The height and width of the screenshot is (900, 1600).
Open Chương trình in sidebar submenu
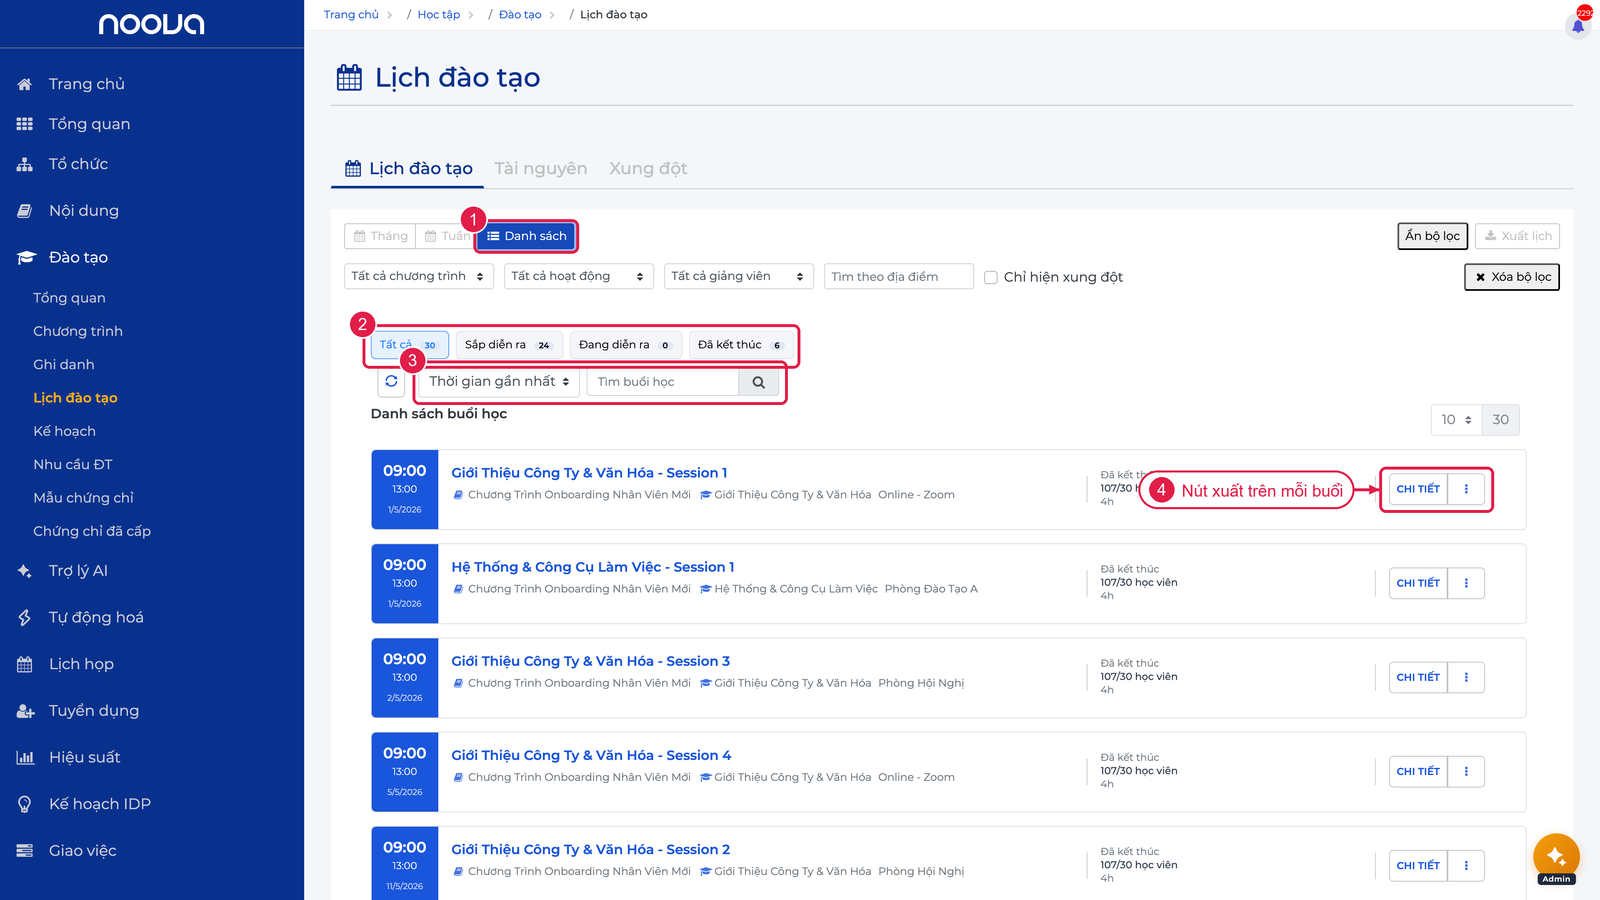point(78,331)
